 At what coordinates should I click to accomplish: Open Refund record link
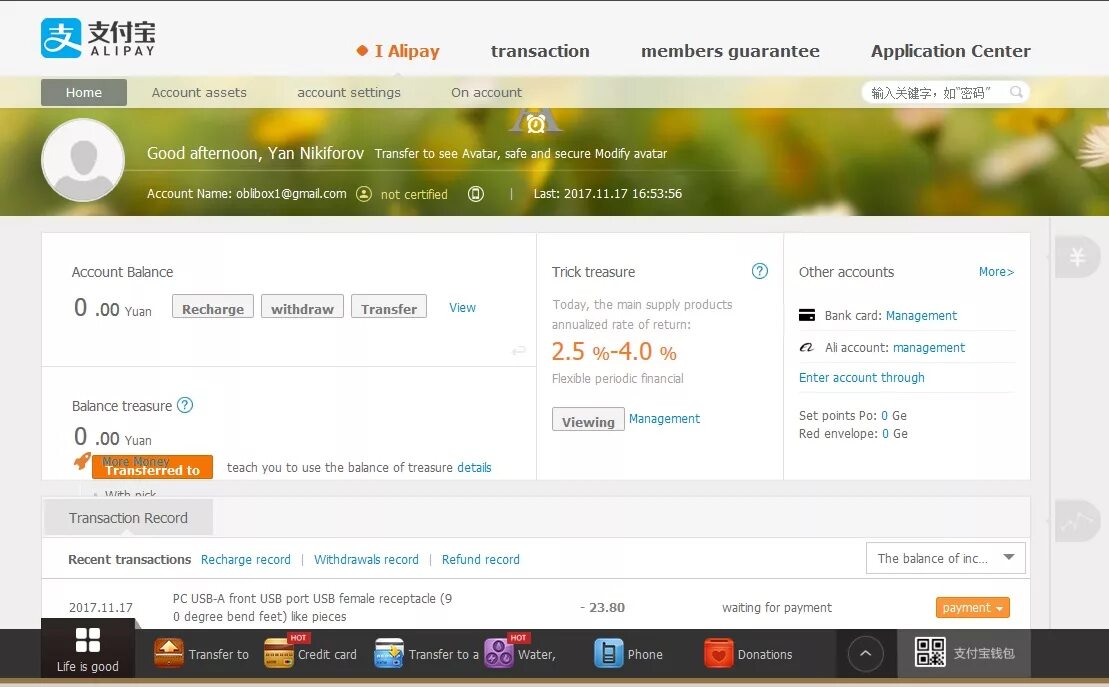point(480,560)
